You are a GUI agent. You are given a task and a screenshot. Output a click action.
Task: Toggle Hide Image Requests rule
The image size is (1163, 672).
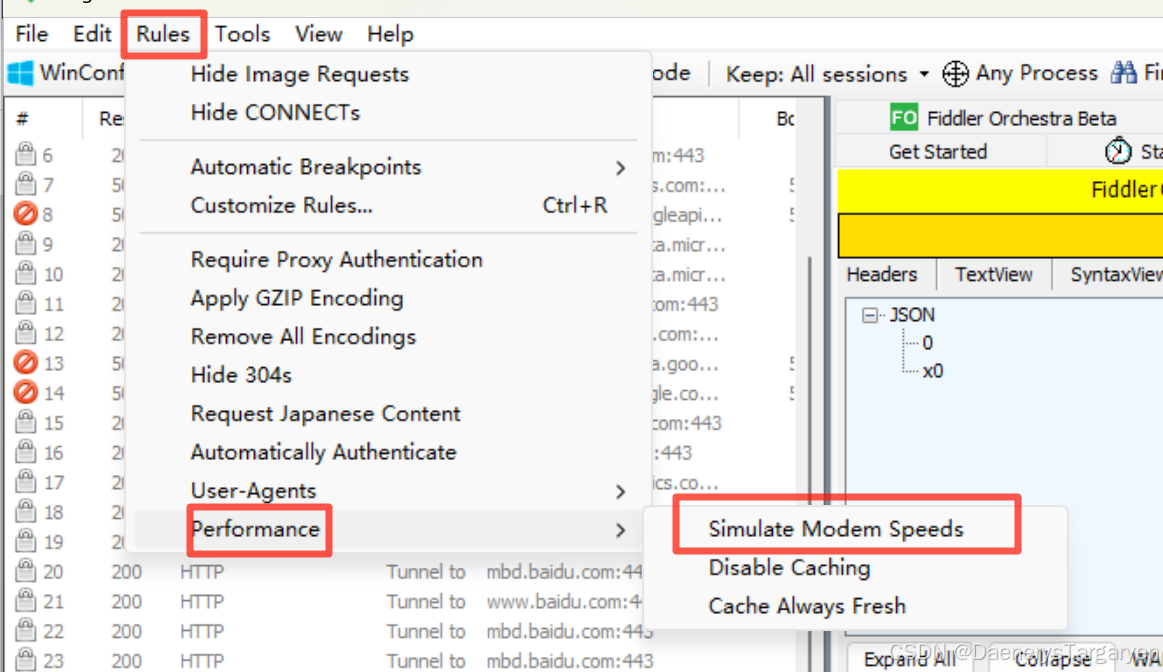point(300,74)
